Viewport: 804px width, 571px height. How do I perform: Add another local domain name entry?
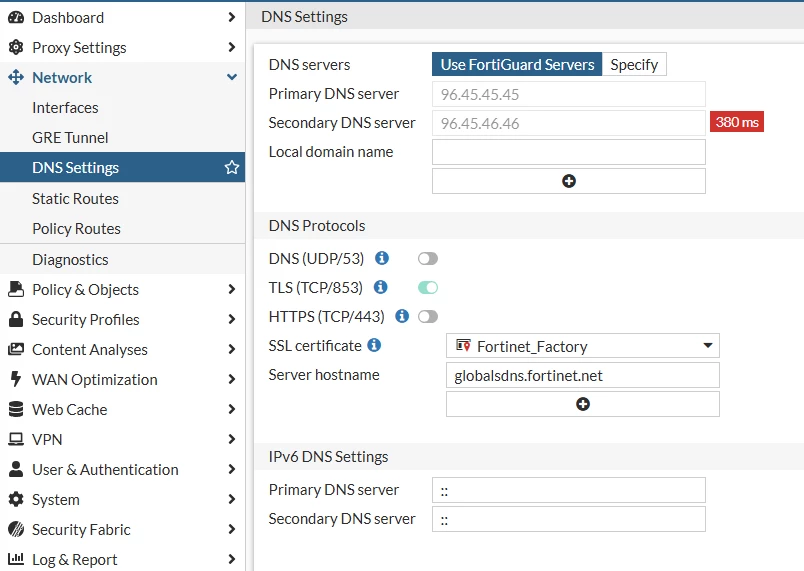[569, 181]
